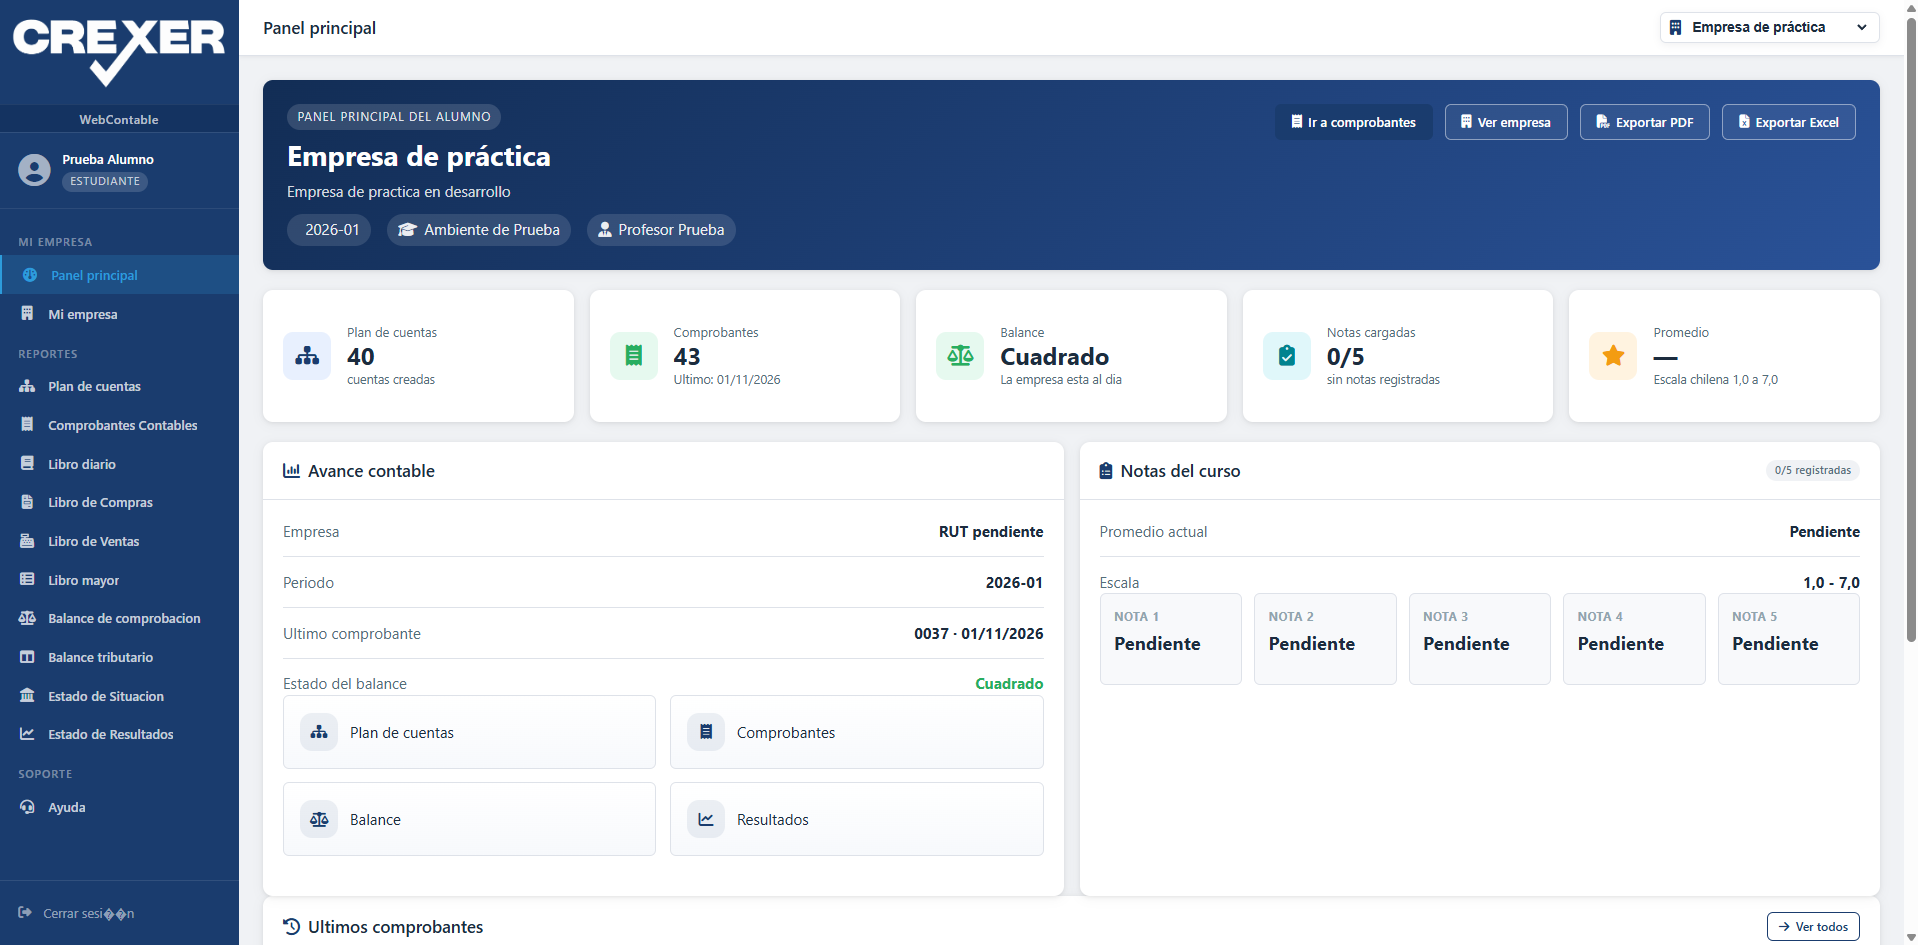This screenshot has width=1918, height=945.
Task: Click Exportar PDF button
Action: coord(1644,122)
